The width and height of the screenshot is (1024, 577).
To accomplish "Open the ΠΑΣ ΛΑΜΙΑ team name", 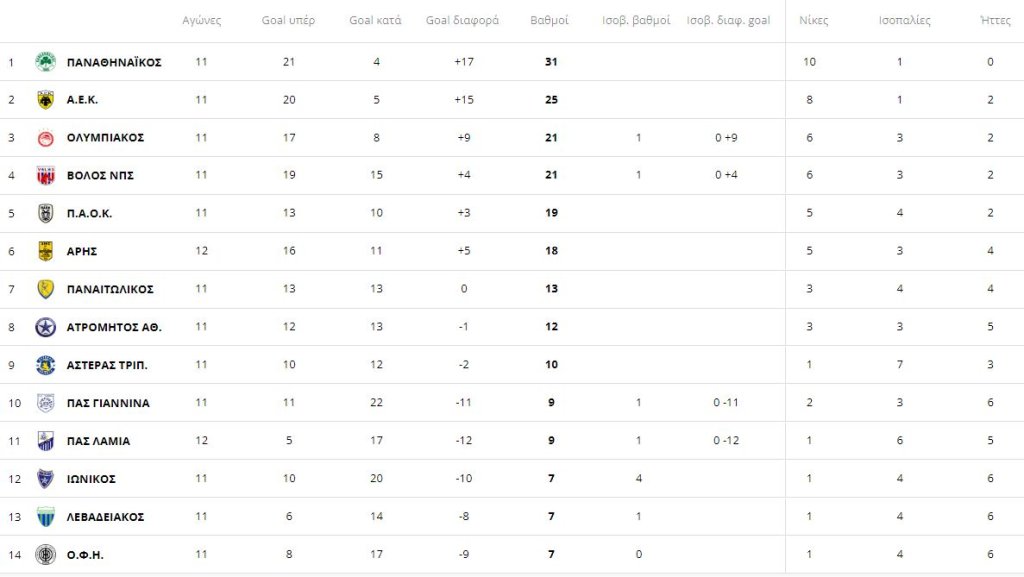I will (x=98, y=441).
